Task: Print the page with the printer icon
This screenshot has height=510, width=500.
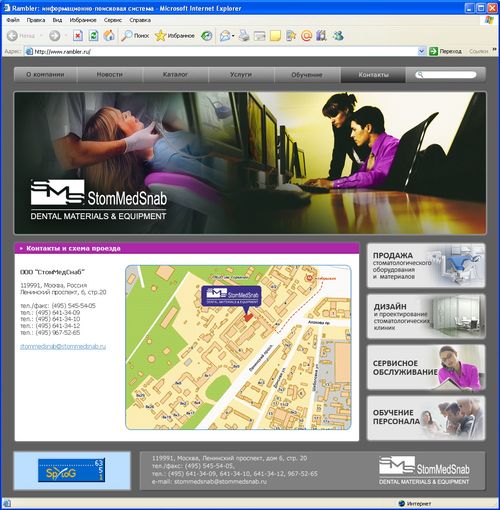Action: coord(244,35)
